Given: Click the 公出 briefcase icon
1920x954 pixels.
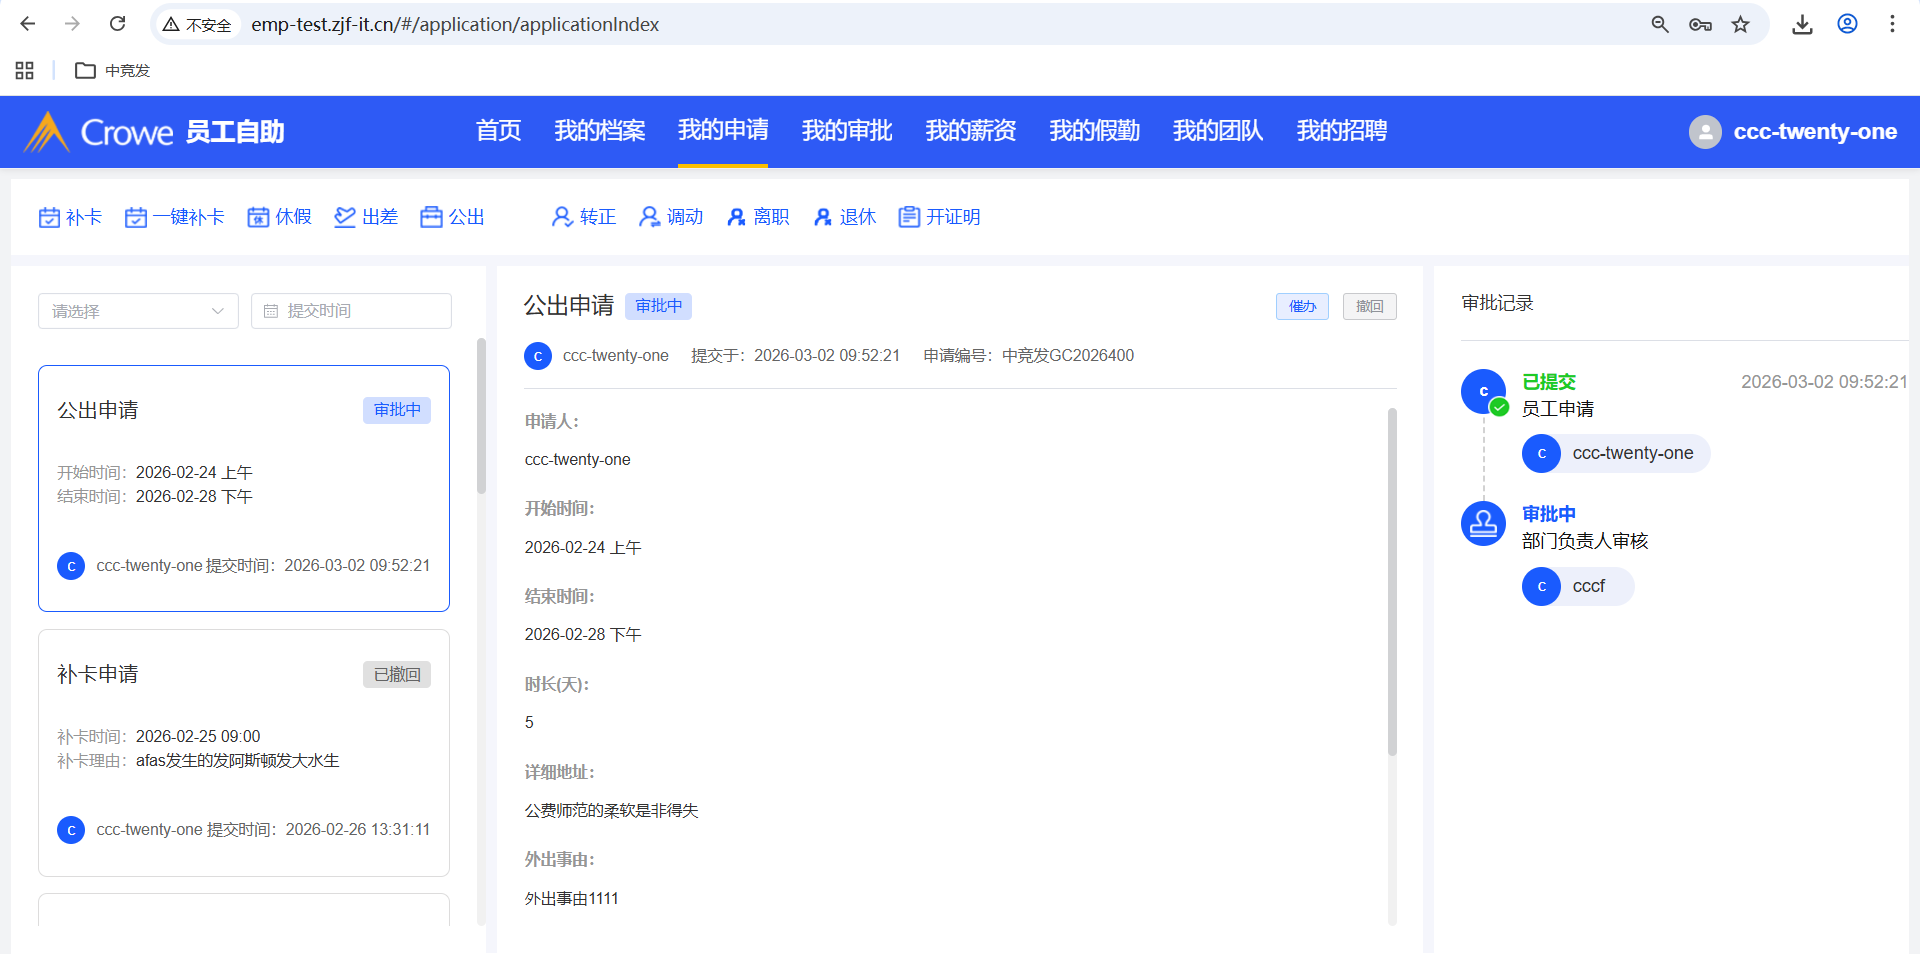Looking at the screenshot, I should click(431, 217).
